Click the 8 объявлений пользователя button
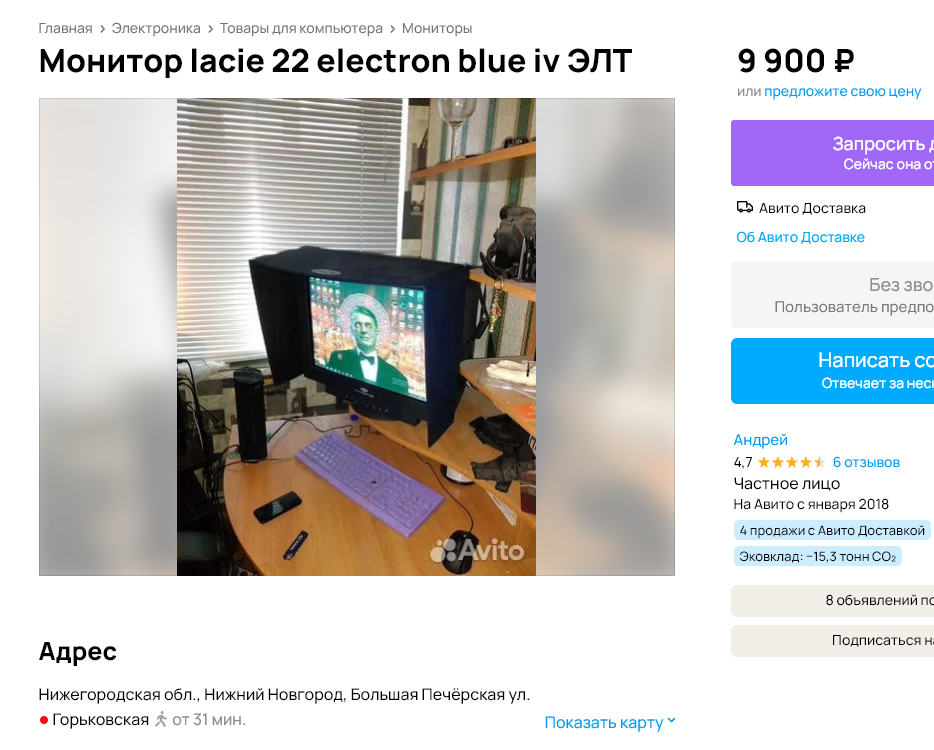This screenshot has width=934, height=750. pos(832,600)
